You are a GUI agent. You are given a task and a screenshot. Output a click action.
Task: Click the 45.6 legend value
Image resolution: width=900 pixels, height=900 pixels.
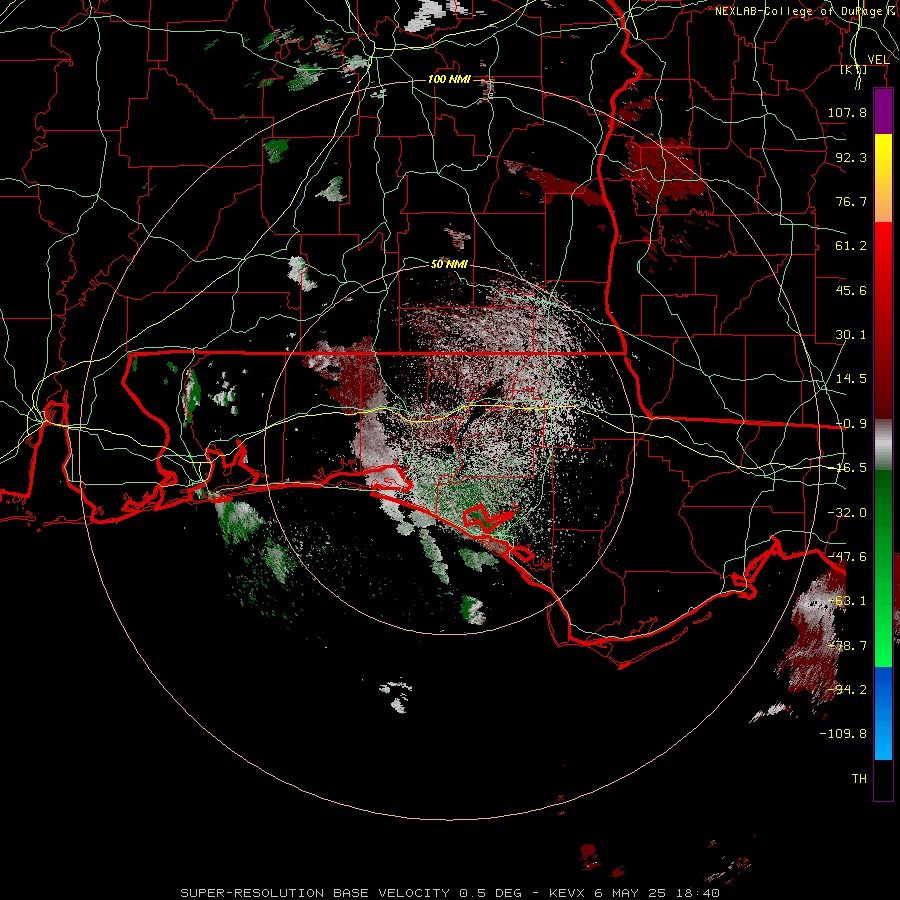pos(851,290)
